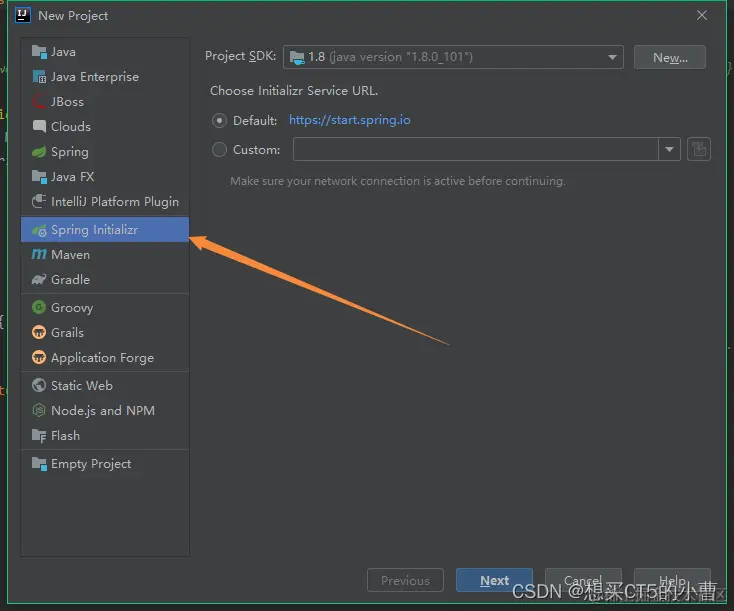
Task: Select the Custom service URL radio button
Action: click(x=219, y=150)
